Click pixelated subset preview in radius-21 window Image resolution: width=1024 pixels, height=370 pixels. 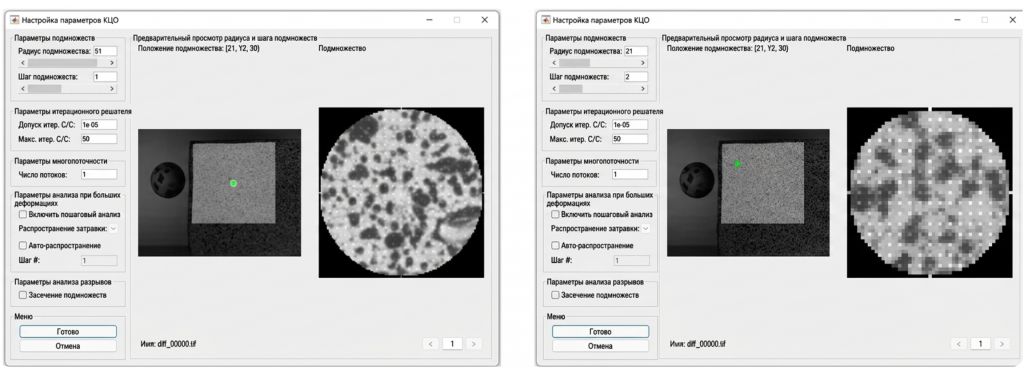(929, 193)
